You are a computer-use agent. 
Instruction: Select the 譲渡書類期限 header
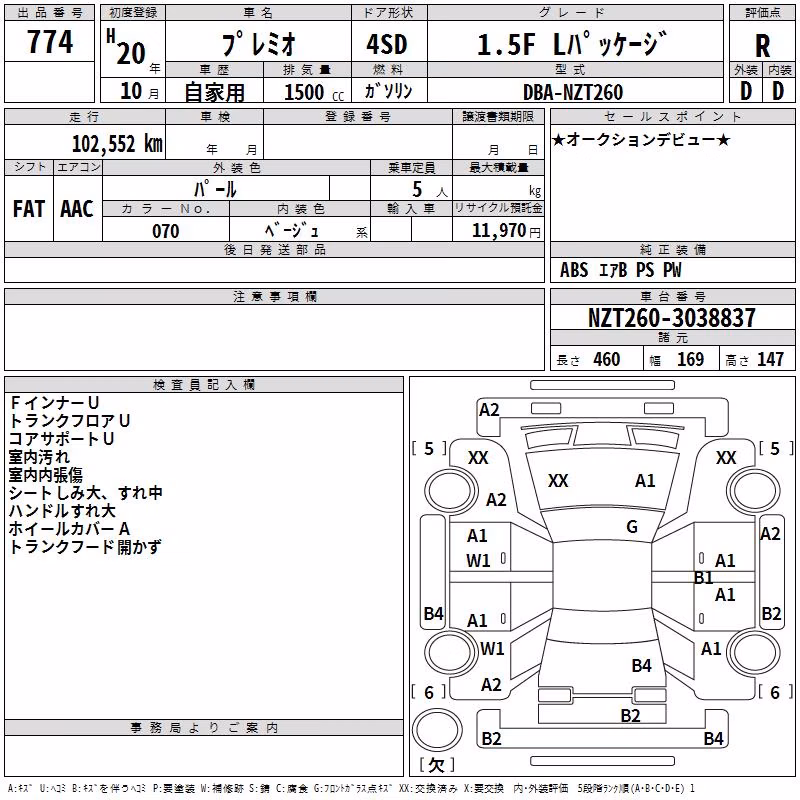pos(498,116)
